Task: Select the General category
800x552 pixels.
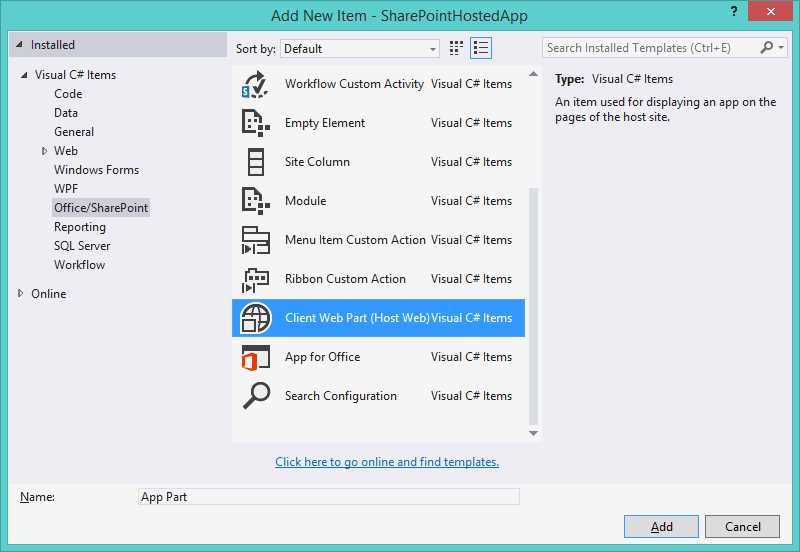Action: click(x=74, y=132)
